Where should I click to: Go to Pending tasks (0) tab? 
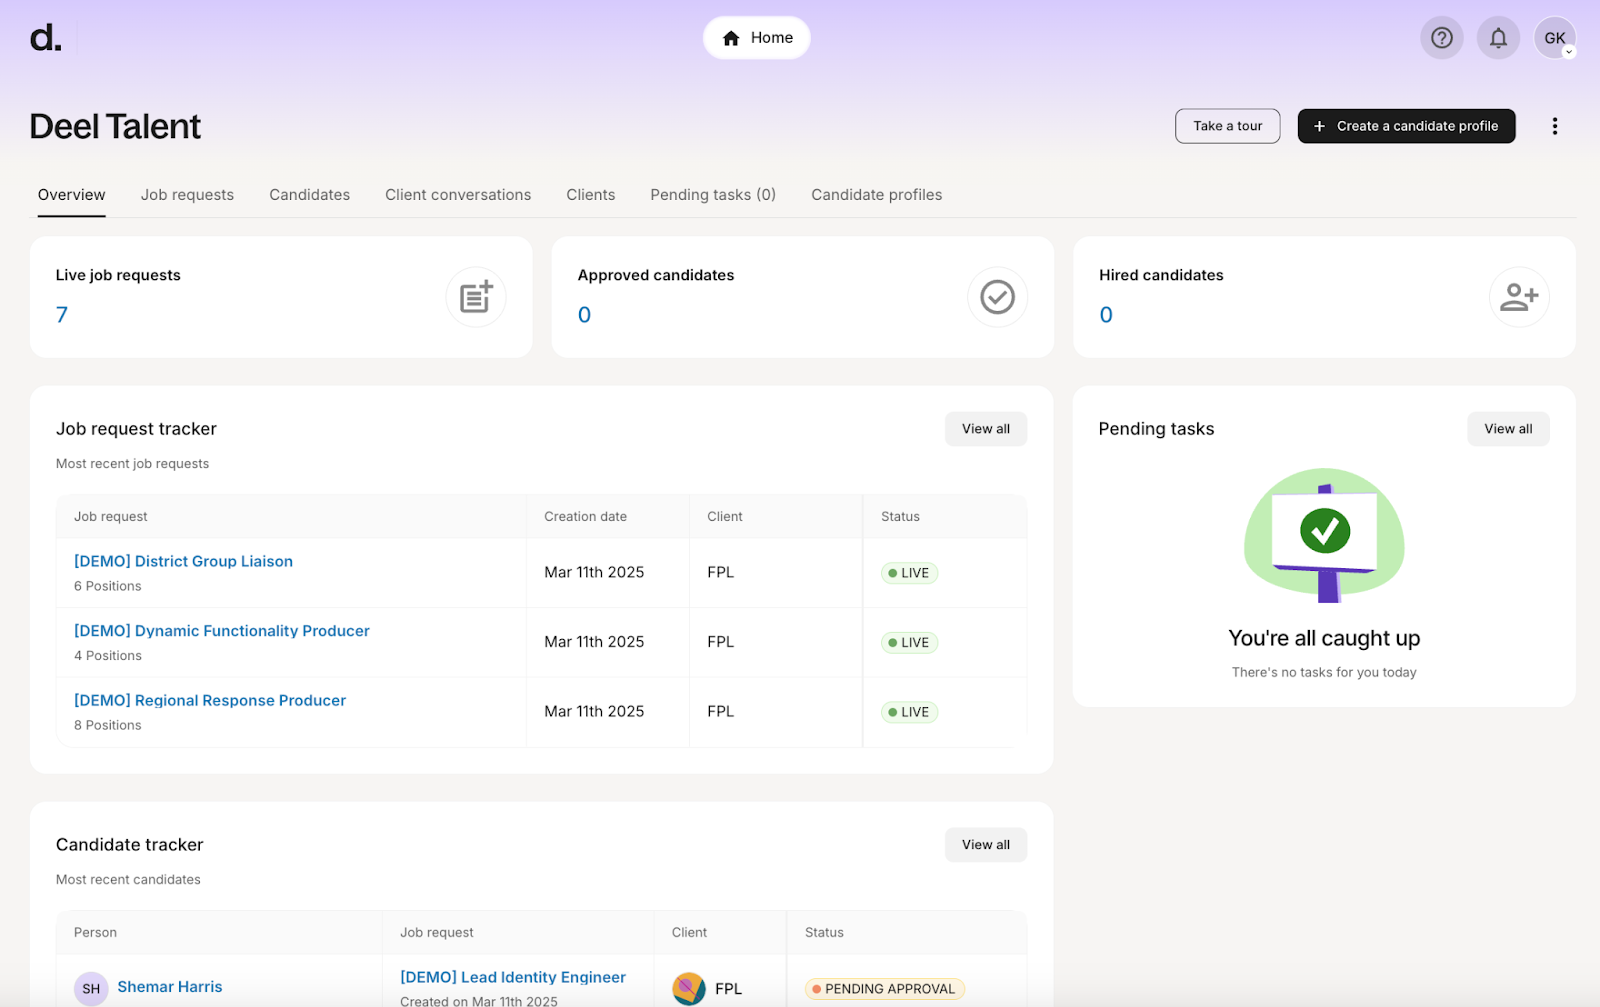[713, 195]
